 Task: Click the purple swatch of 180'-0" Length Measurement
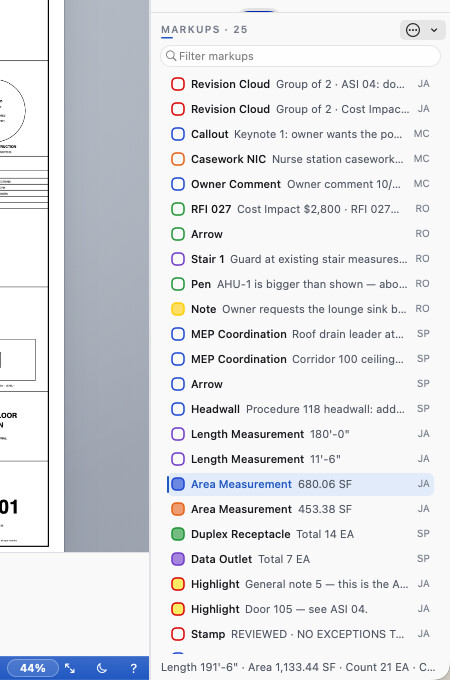pos(178,434)
